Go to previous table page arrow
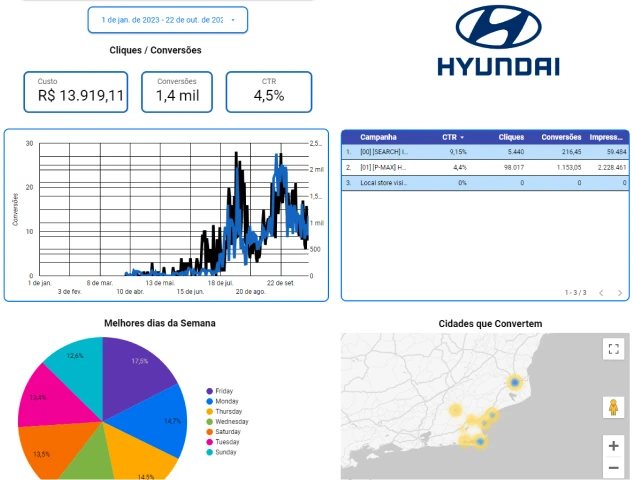This screenshot has width=634, height=480. tap(601, 293)
